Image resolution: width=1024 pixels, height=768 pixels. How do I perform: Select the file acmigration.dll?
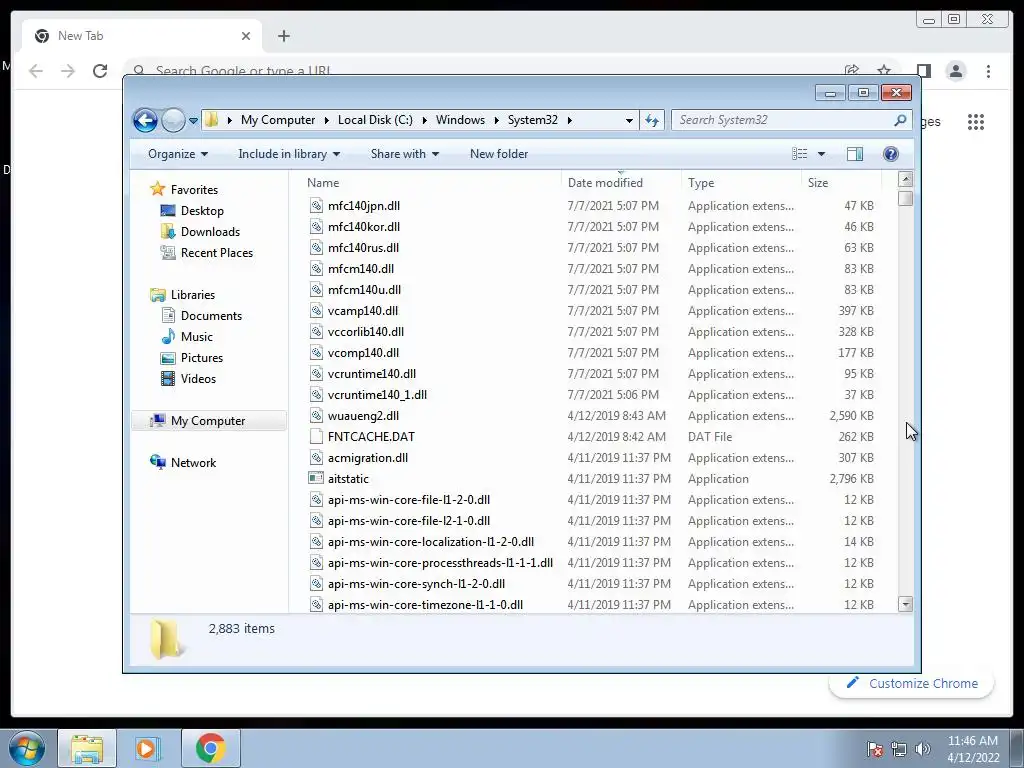coord(368,458)
